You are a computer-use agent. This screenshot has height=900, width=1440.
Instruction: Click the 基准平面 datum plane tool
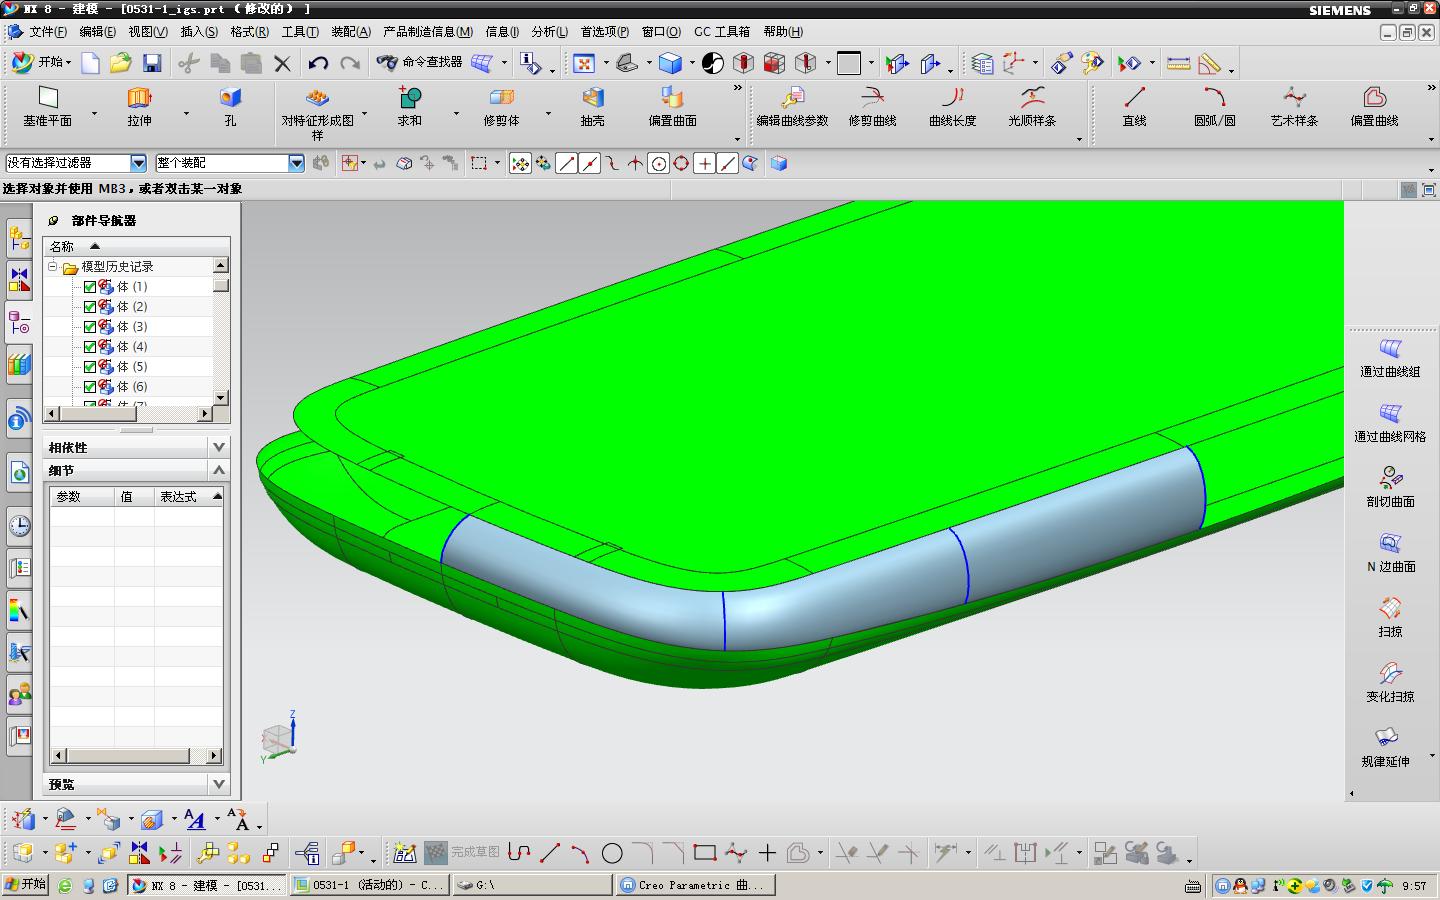coord(48,106)
